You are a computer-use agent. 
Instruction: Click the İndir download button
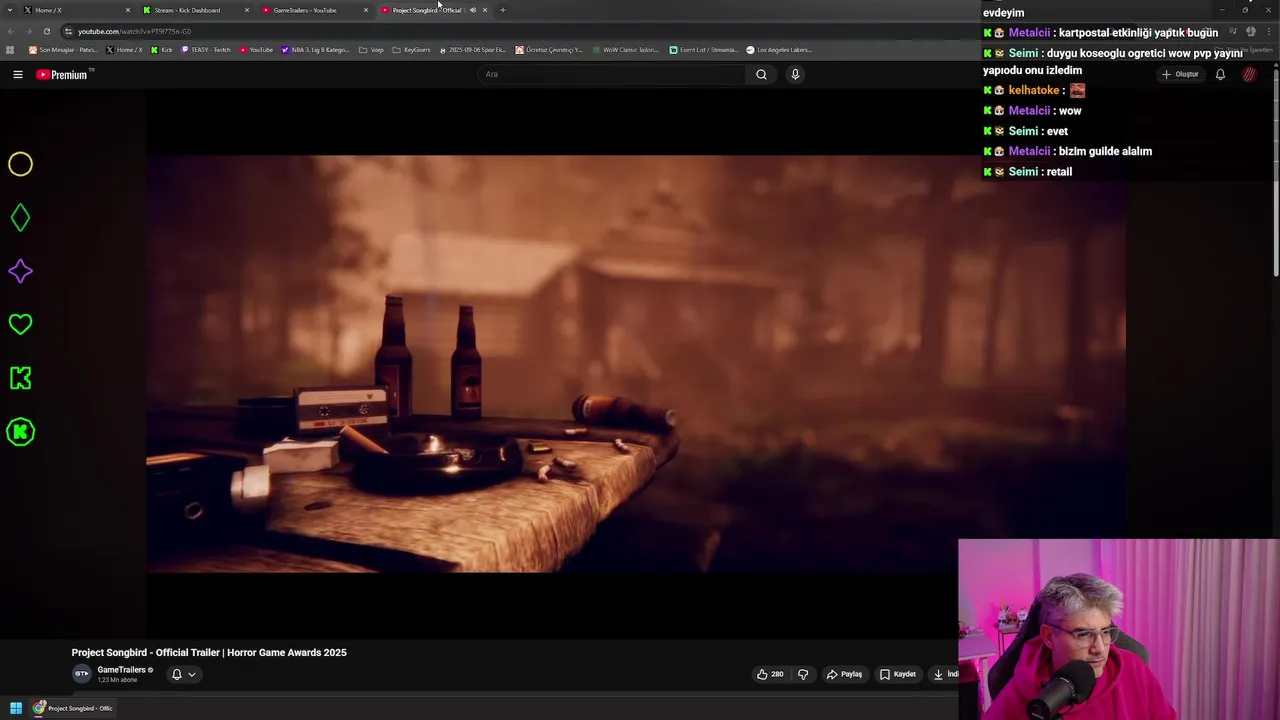945,674
